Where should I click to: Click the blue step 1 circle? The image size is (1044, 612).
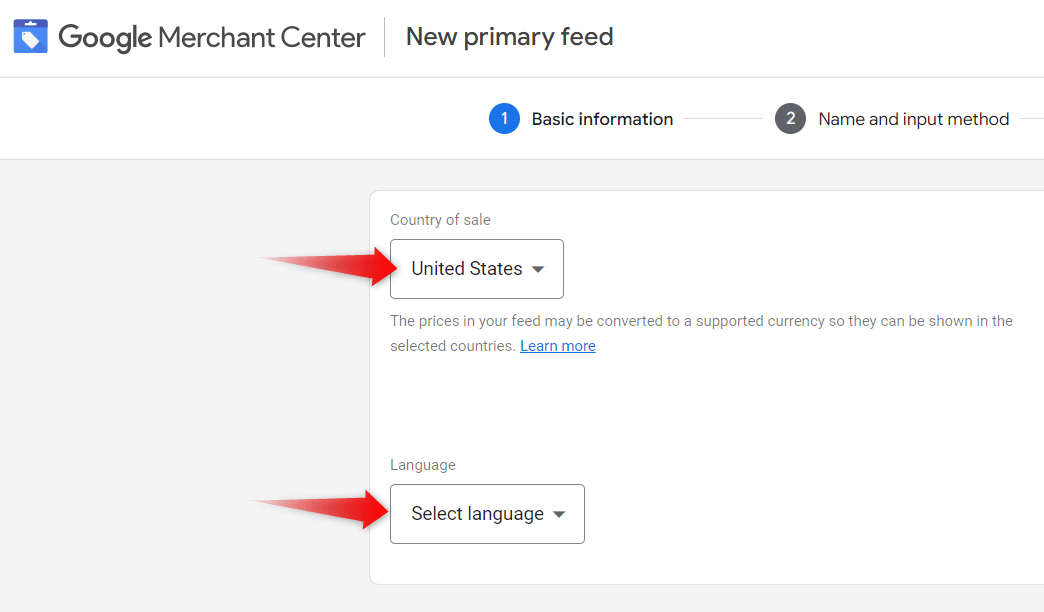(x=504, y=119)
